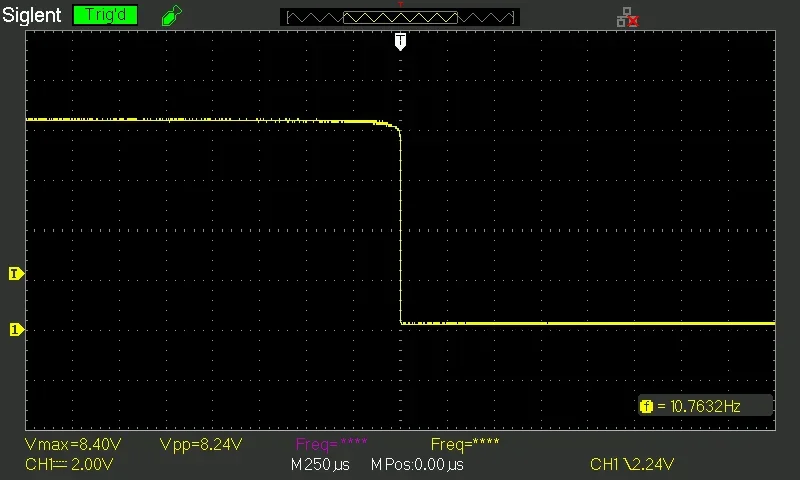Click the network disconnected icon
The width and height of the screenshot is (800, 480).
(628, 17)
